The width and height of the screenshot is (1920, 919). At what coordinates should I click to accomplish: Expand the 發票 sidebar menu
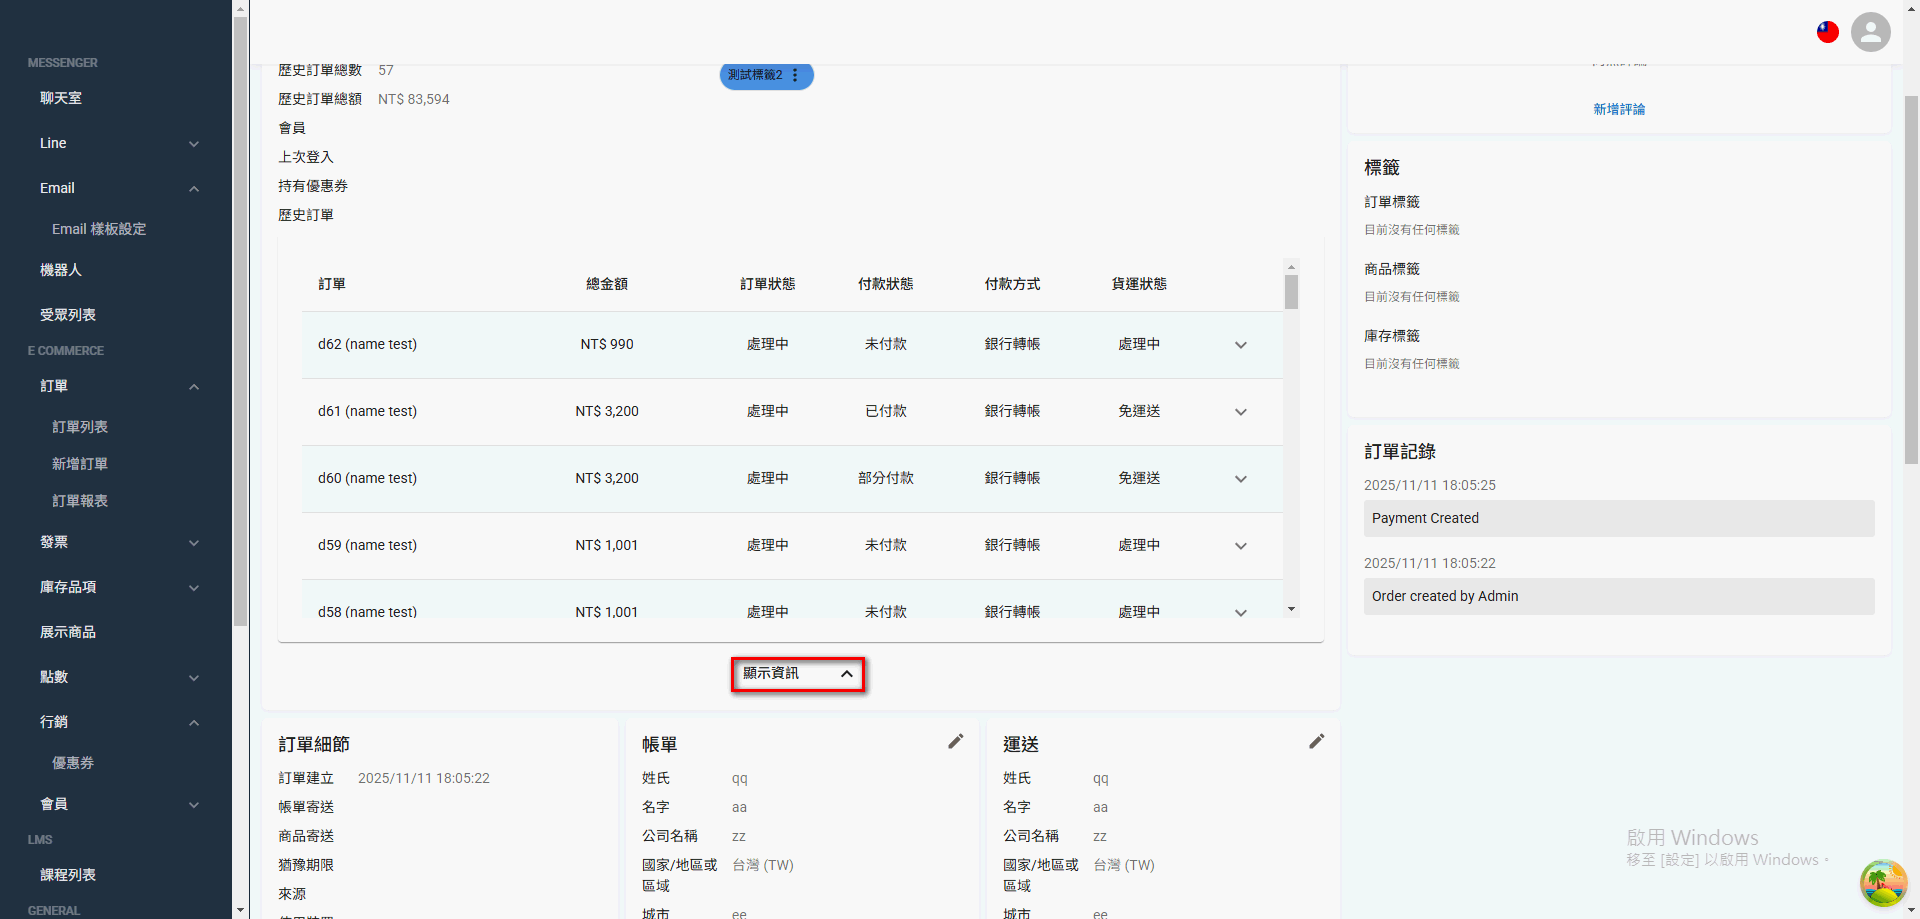pos(194,543)
